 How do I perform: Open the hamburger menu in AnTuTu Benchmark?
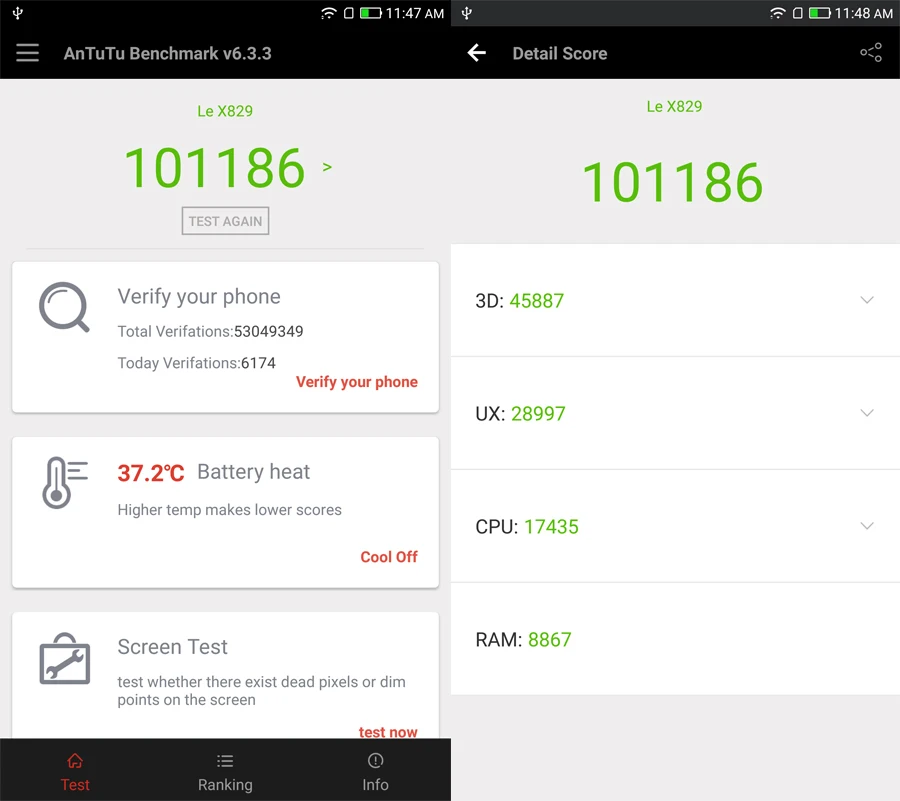(27, 53)
